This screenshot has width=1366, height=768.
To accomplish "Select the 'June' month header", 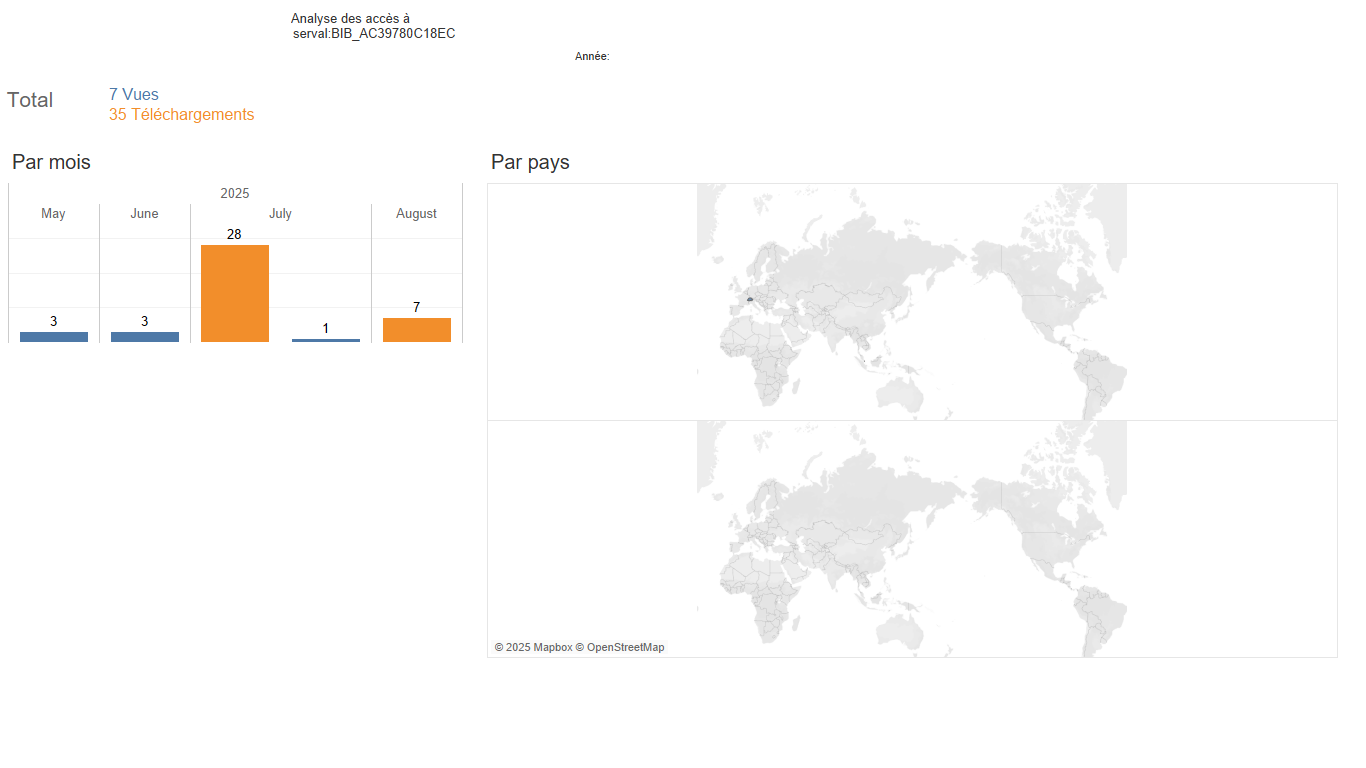I will 145,214.
